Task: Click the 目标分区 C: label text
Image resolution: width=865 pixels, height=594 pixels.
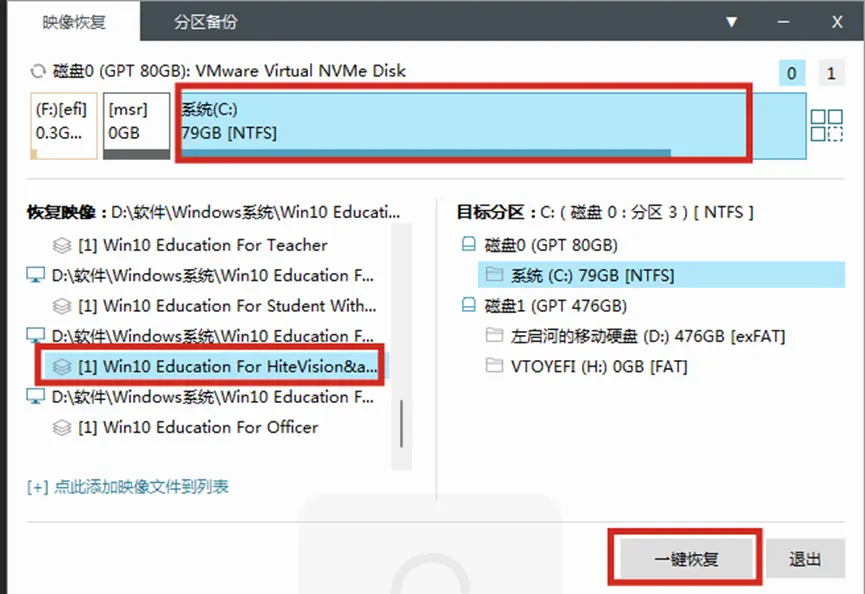Action: 605,212
